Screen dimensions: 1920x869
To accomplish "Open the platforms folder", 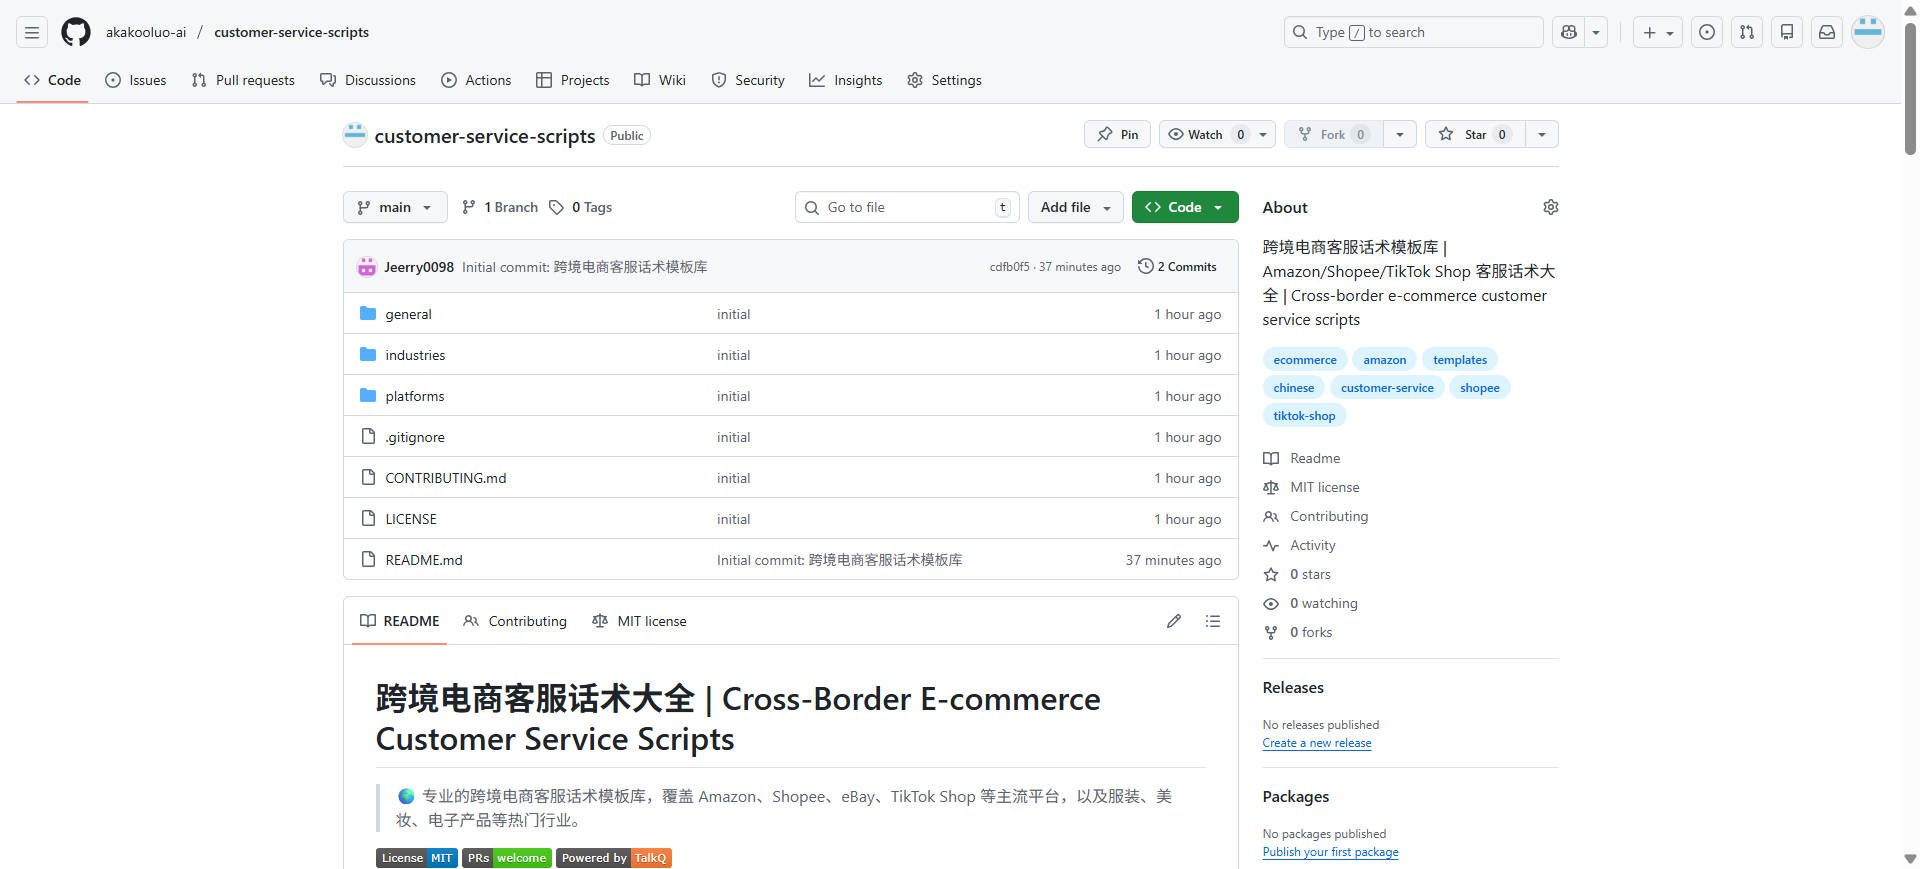I will tap(415, 396).
